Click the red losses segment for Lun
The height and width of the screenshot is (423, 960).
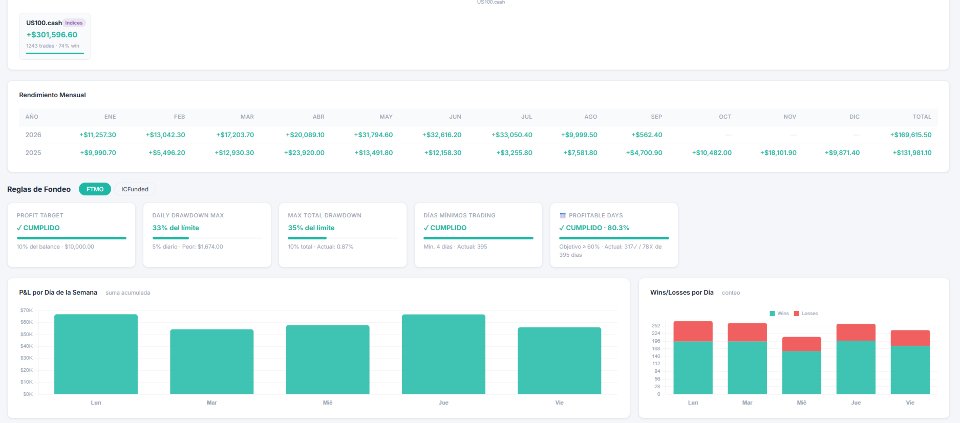693,331
